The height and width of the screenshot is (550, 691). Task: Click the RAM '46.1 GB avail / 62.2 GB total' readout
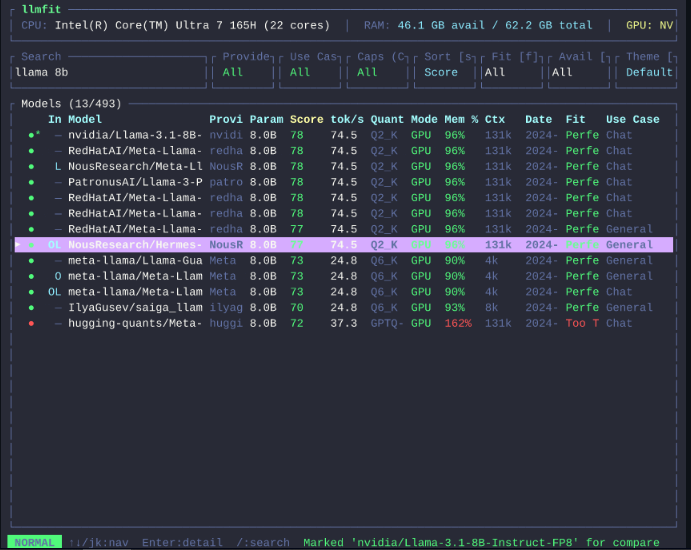[x=495, y=26]
